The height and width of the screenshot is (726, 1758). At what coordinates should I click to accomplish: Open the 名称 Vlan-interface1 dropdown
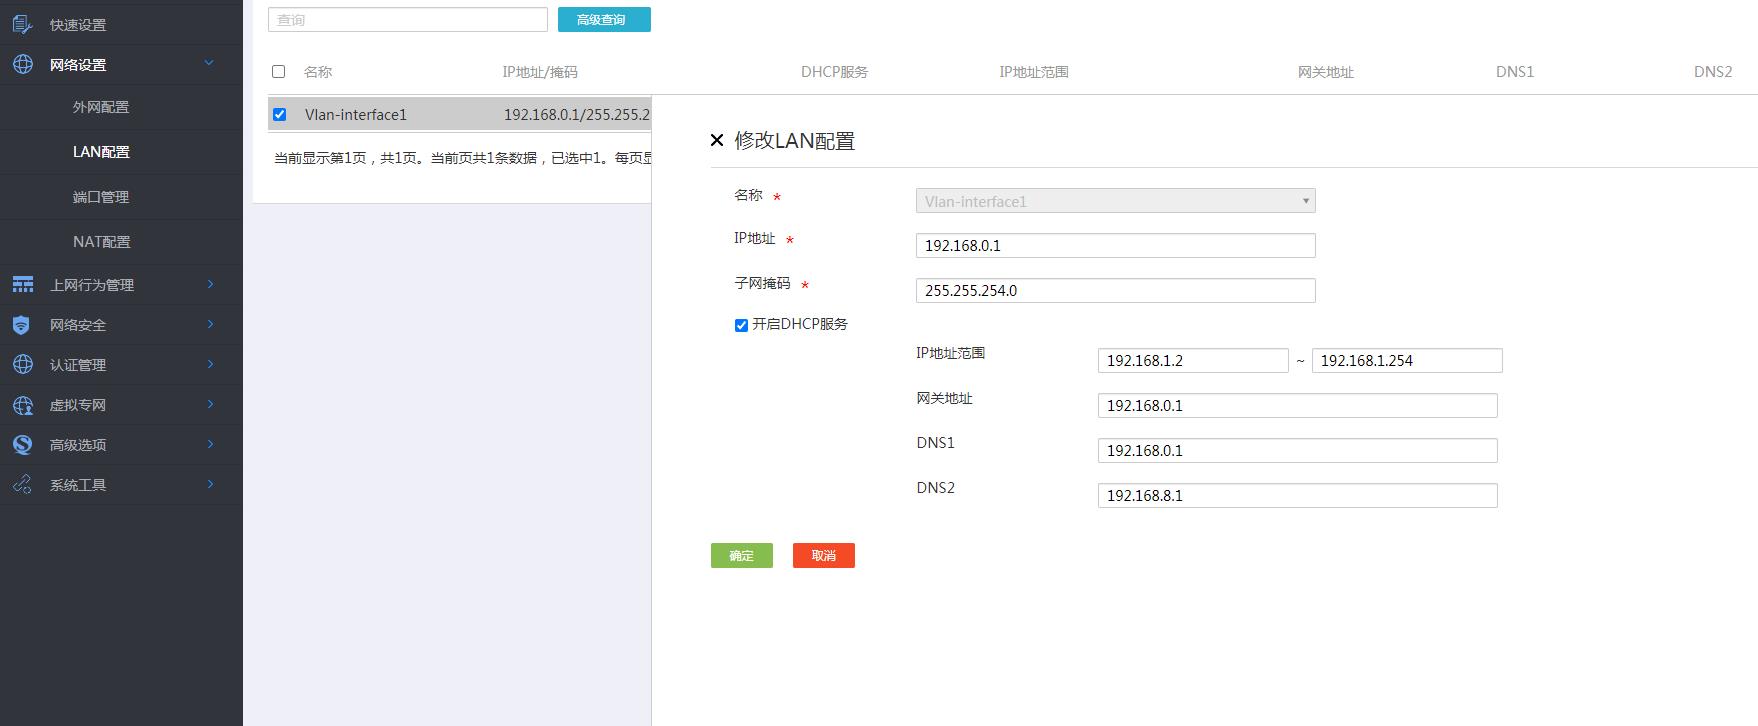1115,201
